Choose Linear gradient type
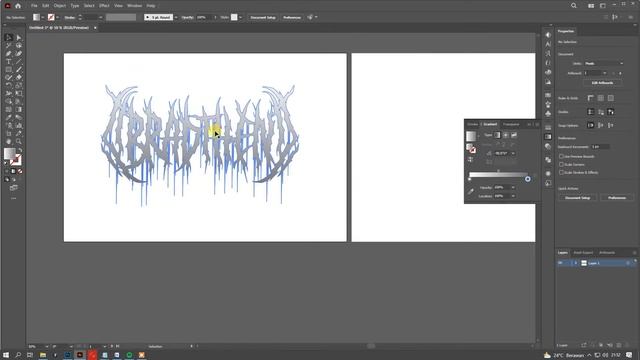This screenshot has width=640, height=360. (497, 135)
